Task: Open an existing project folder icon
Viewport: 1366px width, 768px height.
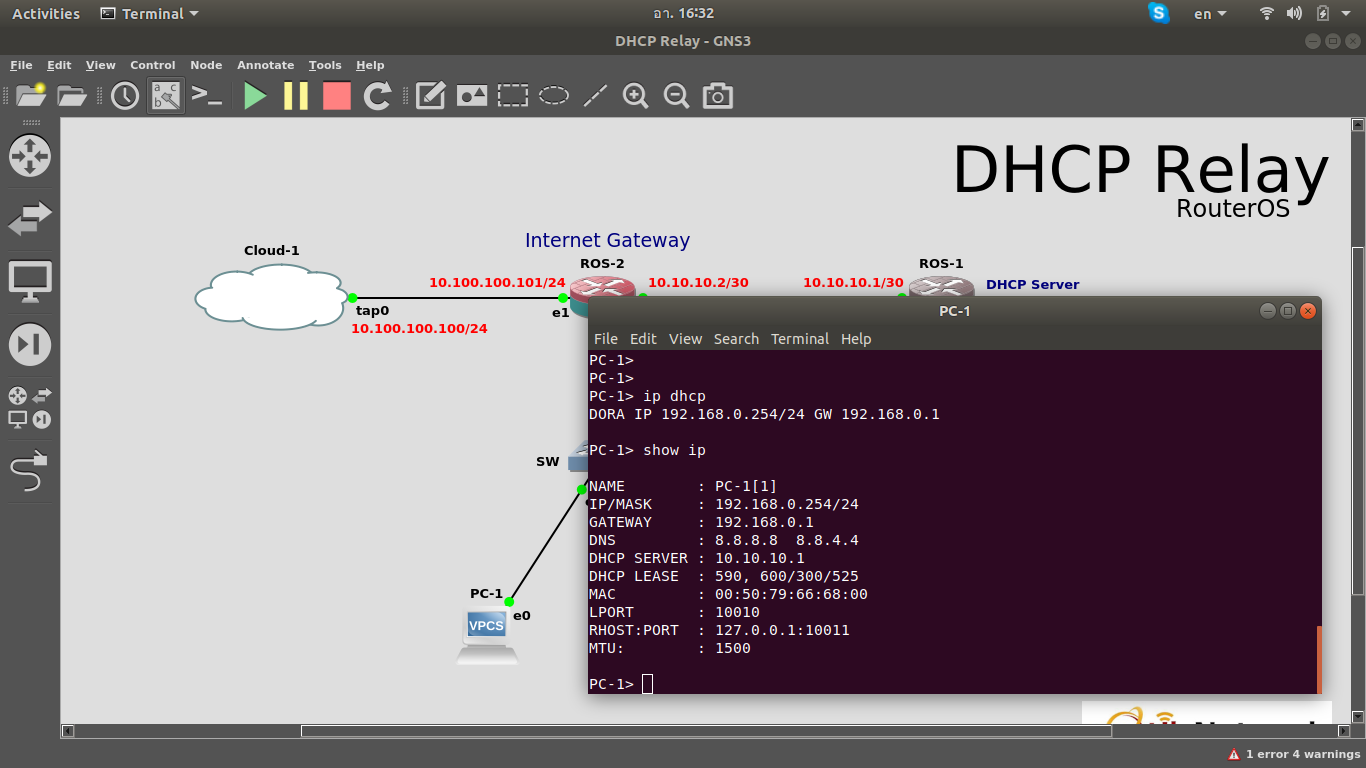Action: pos(72,95)
